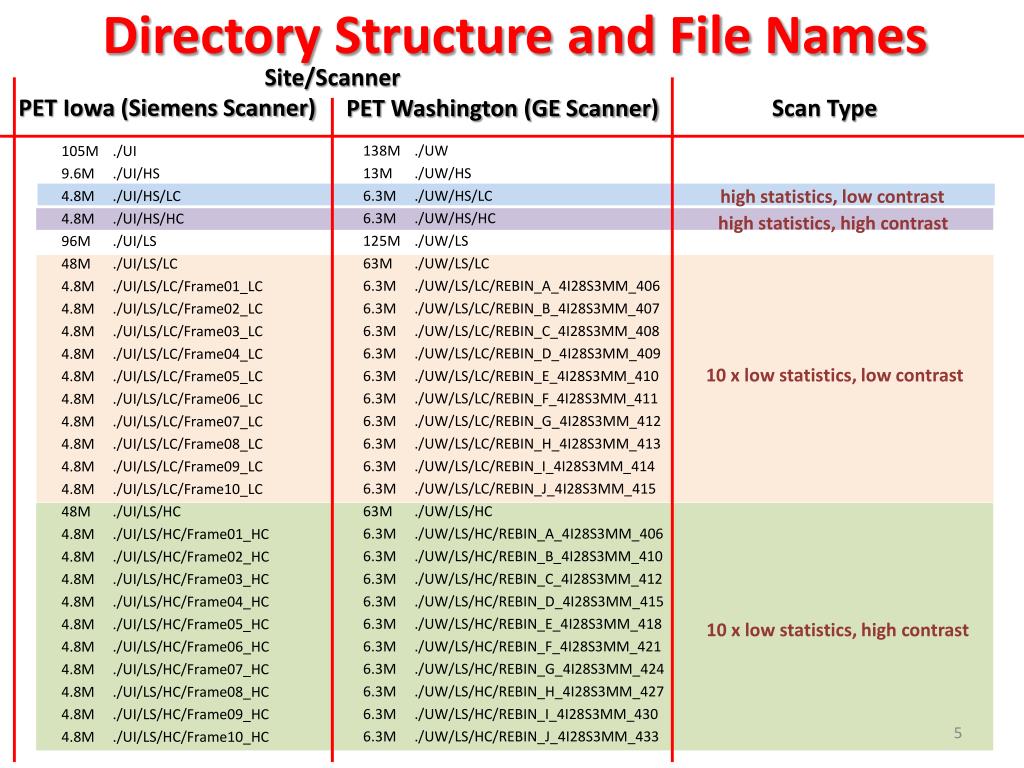This screenshot has width=1024, height=768.
Task: Click the './UW' root directory entry
Action: click(431, 151)
